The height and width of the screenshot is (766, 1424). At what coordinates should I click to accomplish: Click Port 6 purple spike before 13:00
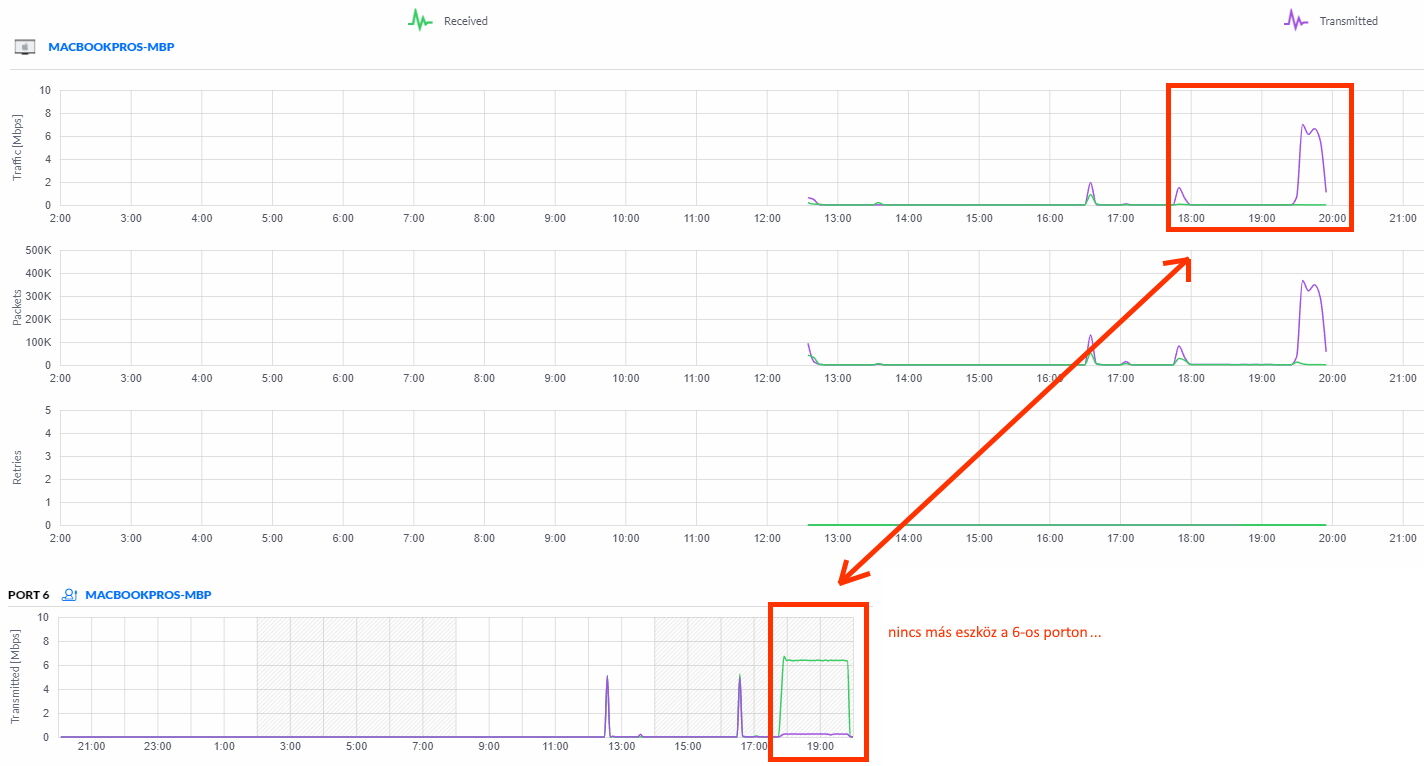[607, 700]
